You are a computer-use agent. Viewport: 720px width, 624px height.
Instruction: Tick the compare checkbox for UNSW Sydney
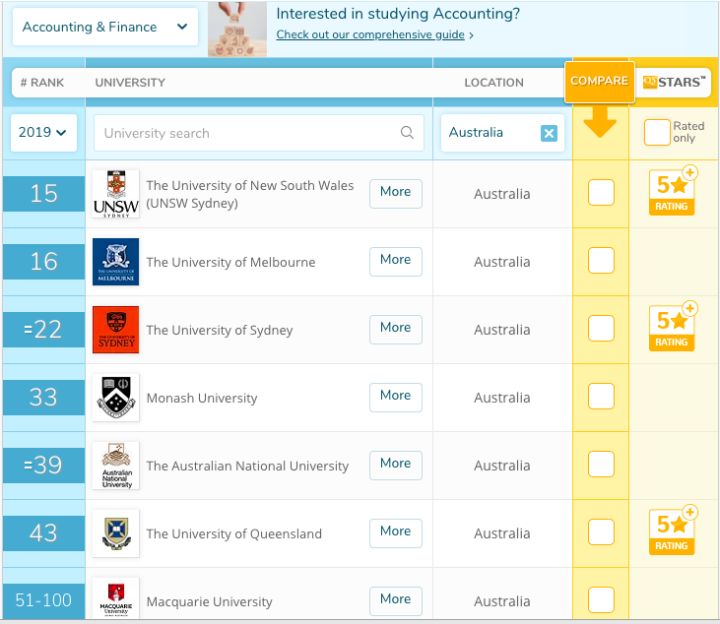click(601, 192)
